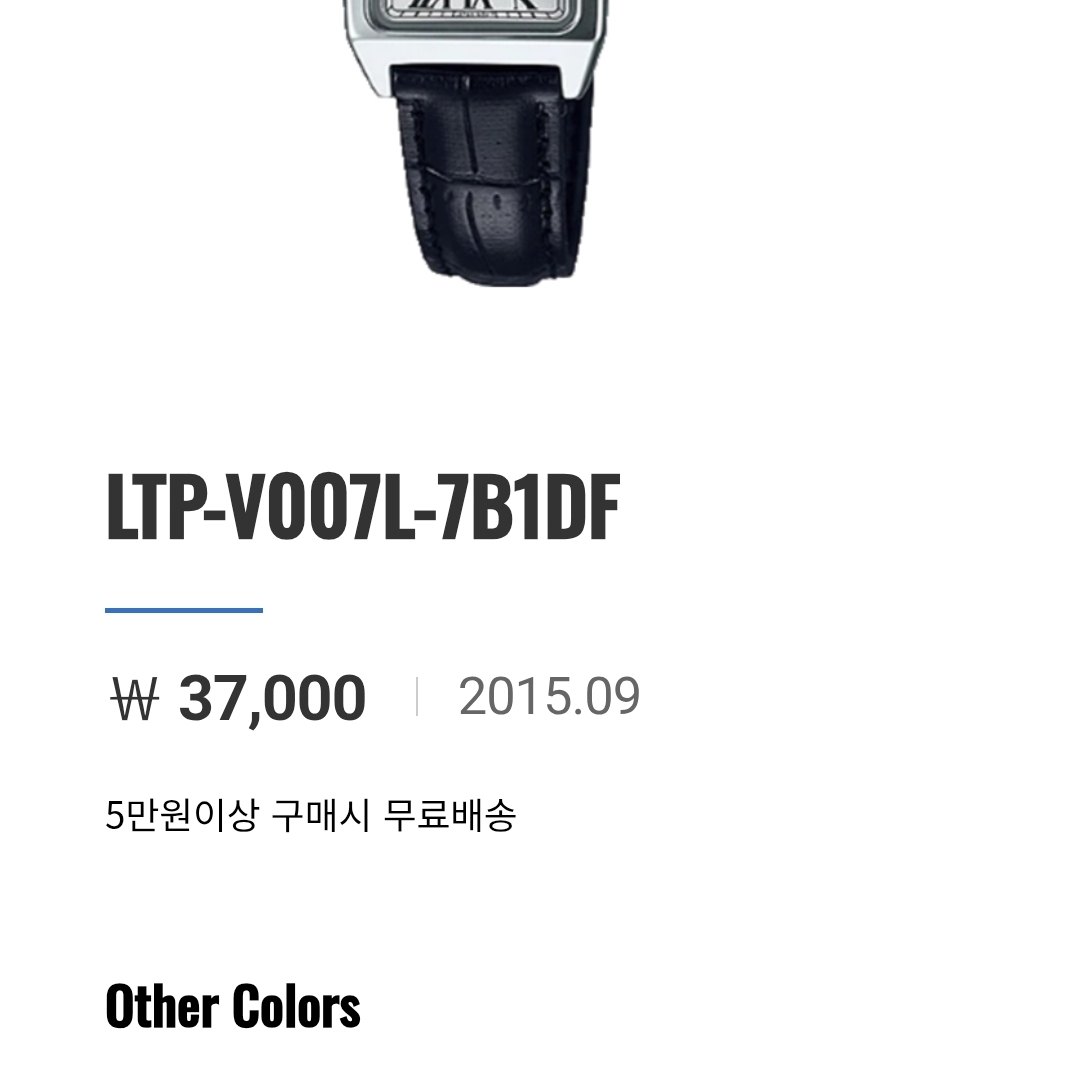Click the word 'Other' in the heading

[163, 1006]
